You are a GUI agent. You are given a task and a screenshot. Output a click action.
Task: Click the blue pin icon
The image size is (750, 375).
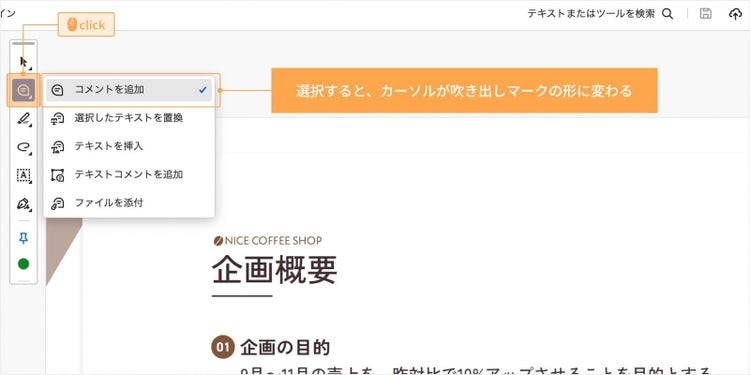coord(23,238)
